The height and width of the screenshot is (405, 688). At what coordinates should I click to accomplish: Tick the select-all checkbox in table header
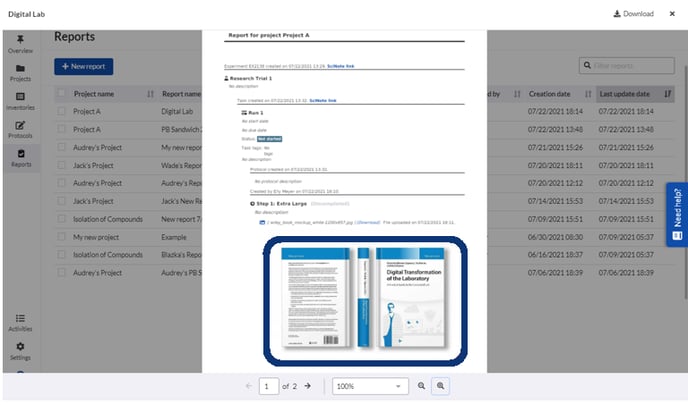pyautogui.click(x=61, y=93)
